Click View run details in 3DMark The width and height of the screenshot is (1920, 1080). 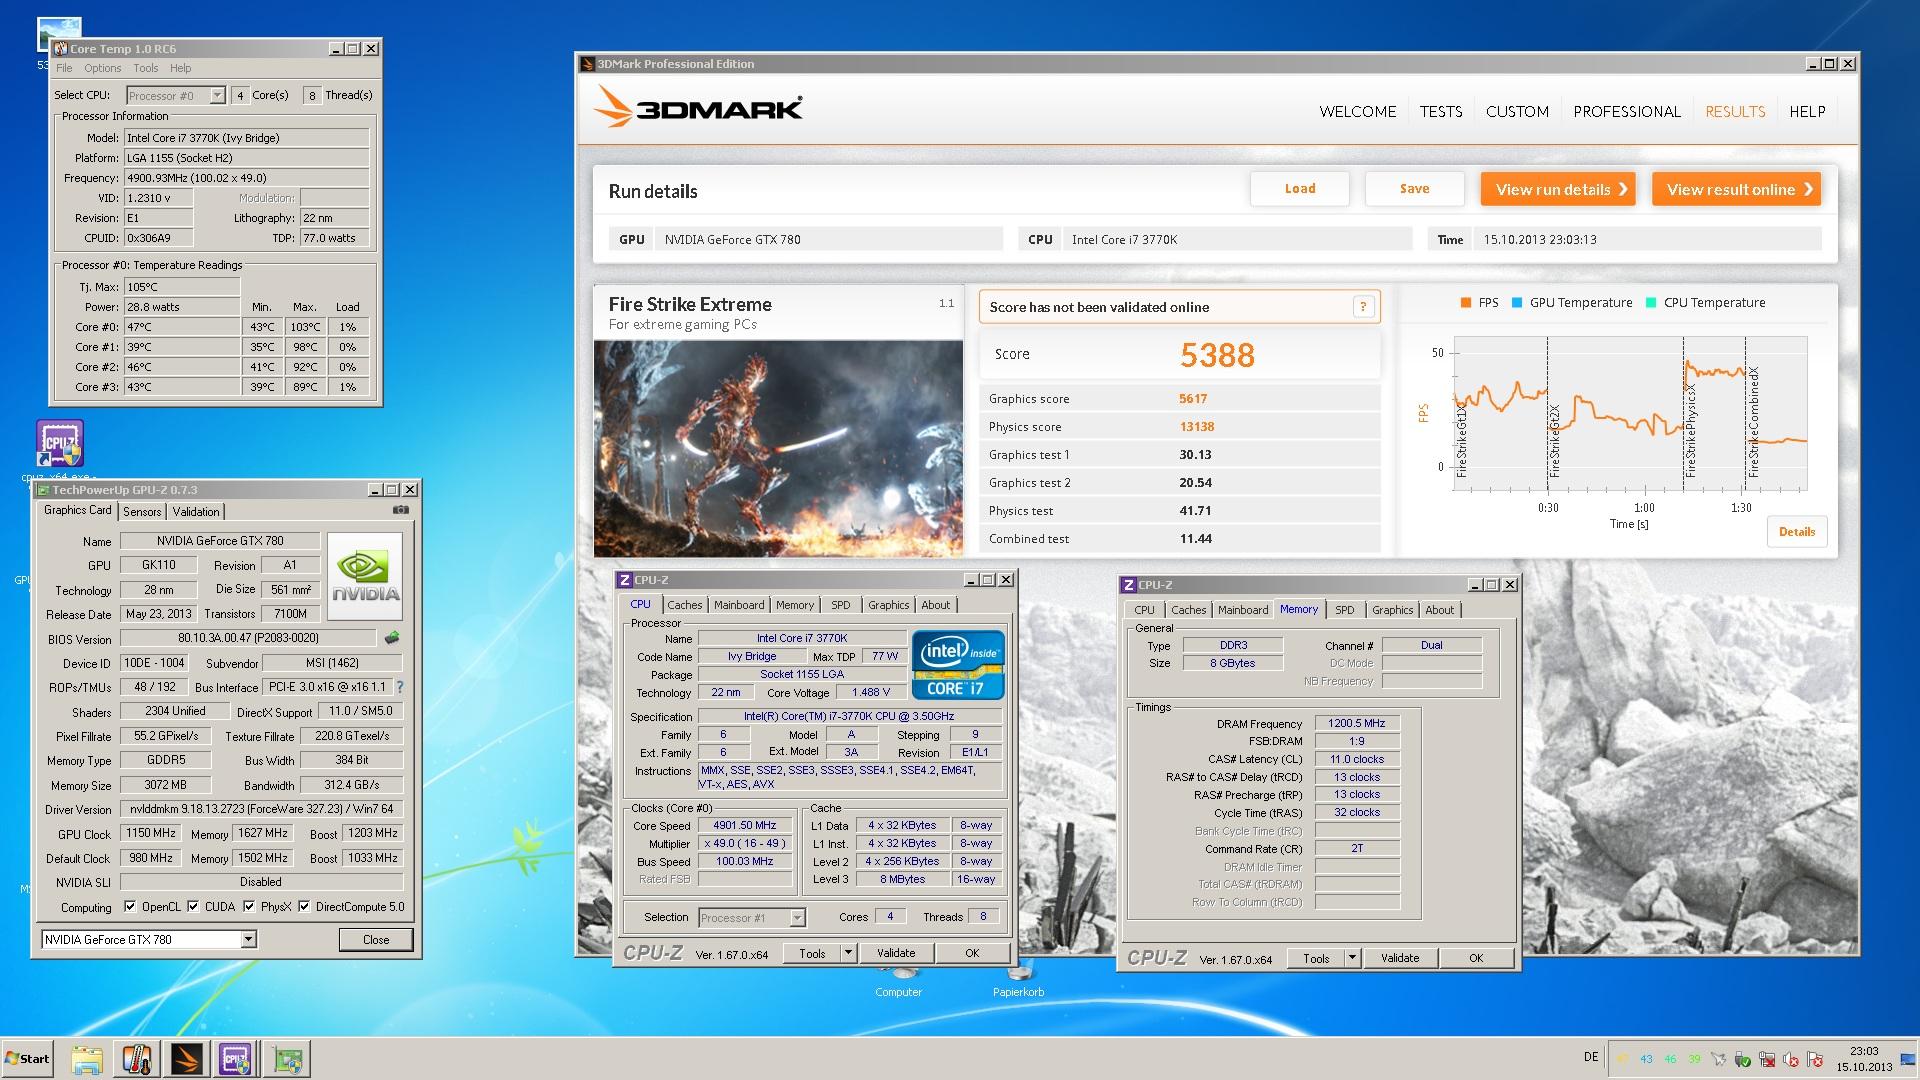coord(1558,189)
